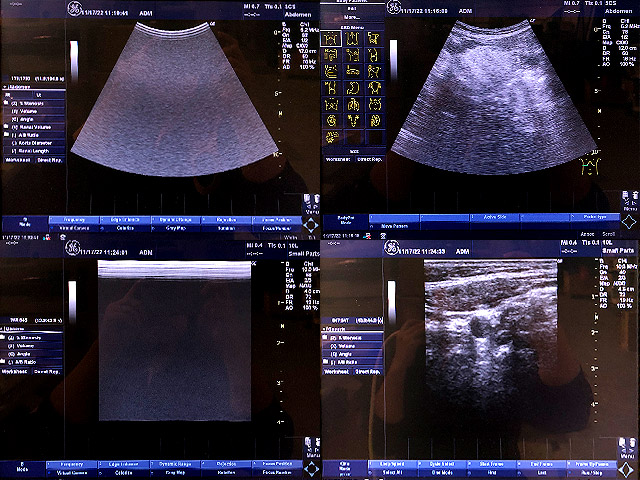Select Dynamic Range in the 11:10:44 soft menu
The image size is (640, 480).
(x=176, y=220)
